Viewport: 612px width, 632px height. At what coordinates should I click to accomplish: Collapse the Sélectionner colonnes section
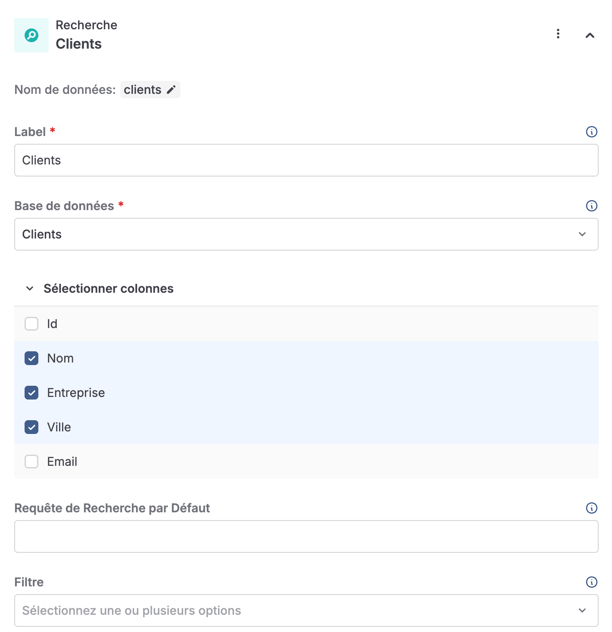[x=30, y=289]
